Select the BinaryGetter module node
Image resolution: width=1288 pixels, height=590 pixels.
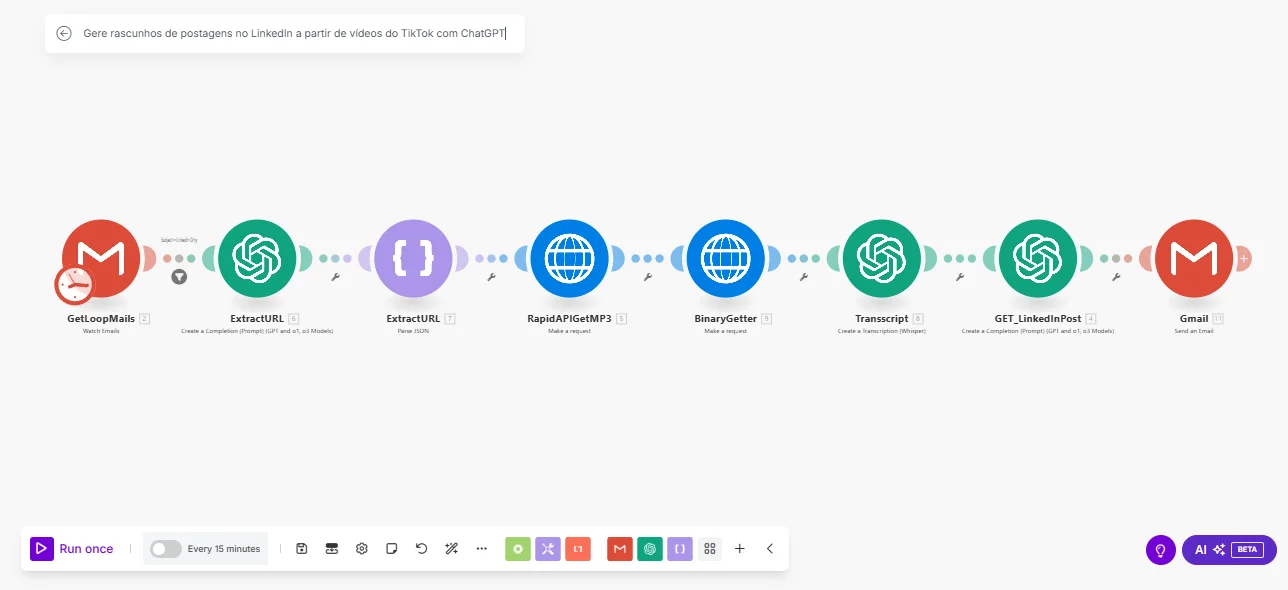tap(725, 259)
